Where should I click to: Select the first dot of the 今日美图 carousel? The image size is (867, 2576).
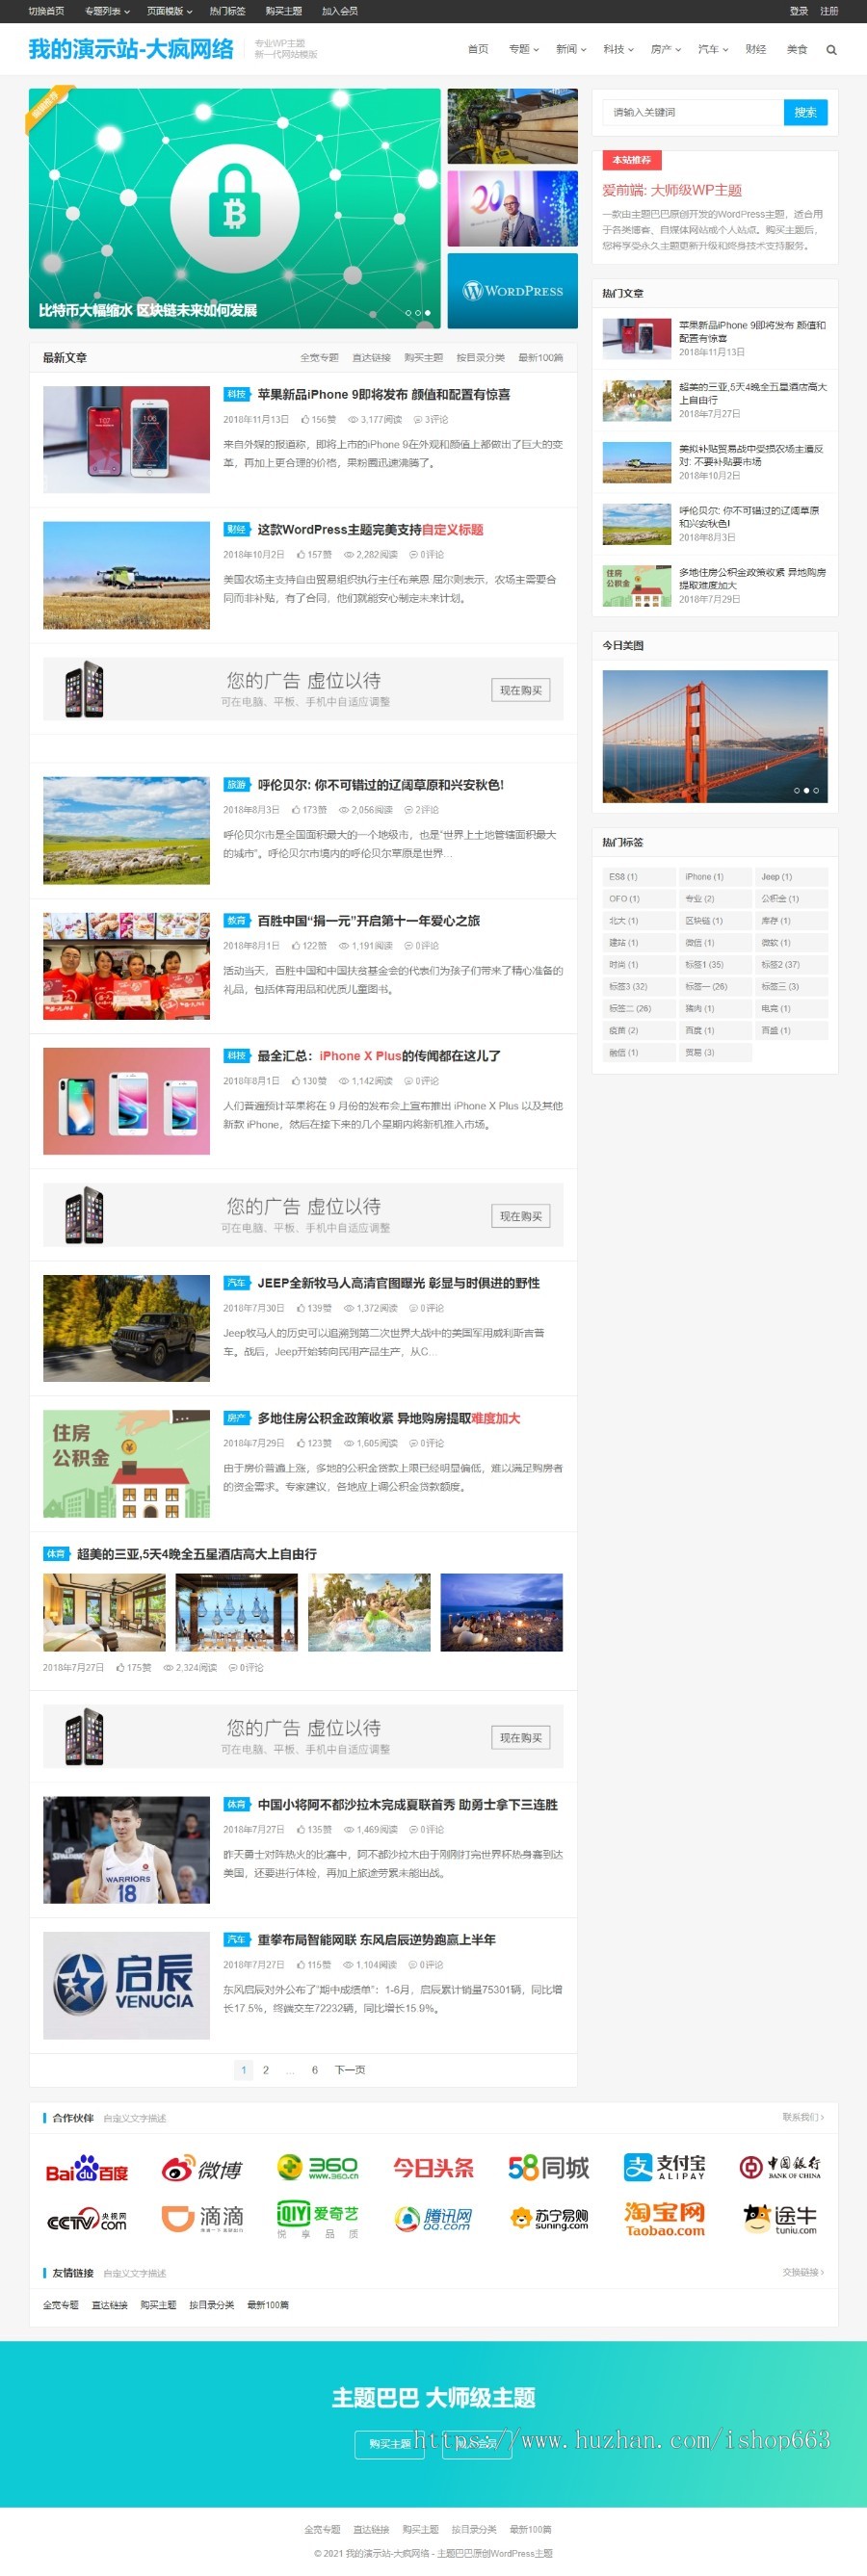797,791
